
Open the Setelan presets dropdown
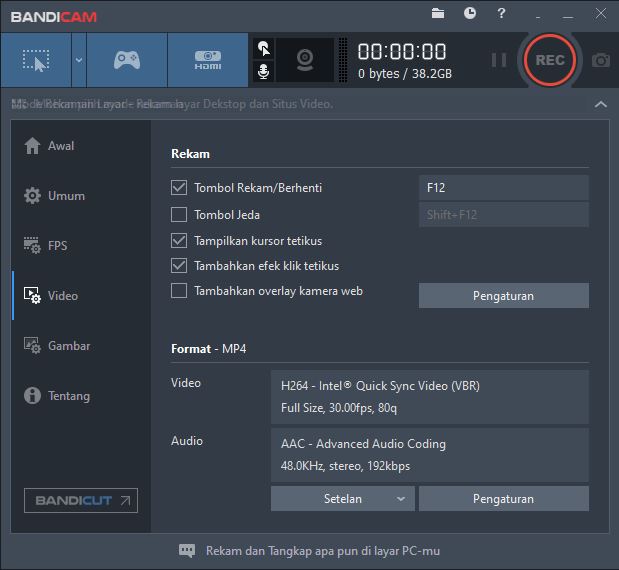click(343, 499)
